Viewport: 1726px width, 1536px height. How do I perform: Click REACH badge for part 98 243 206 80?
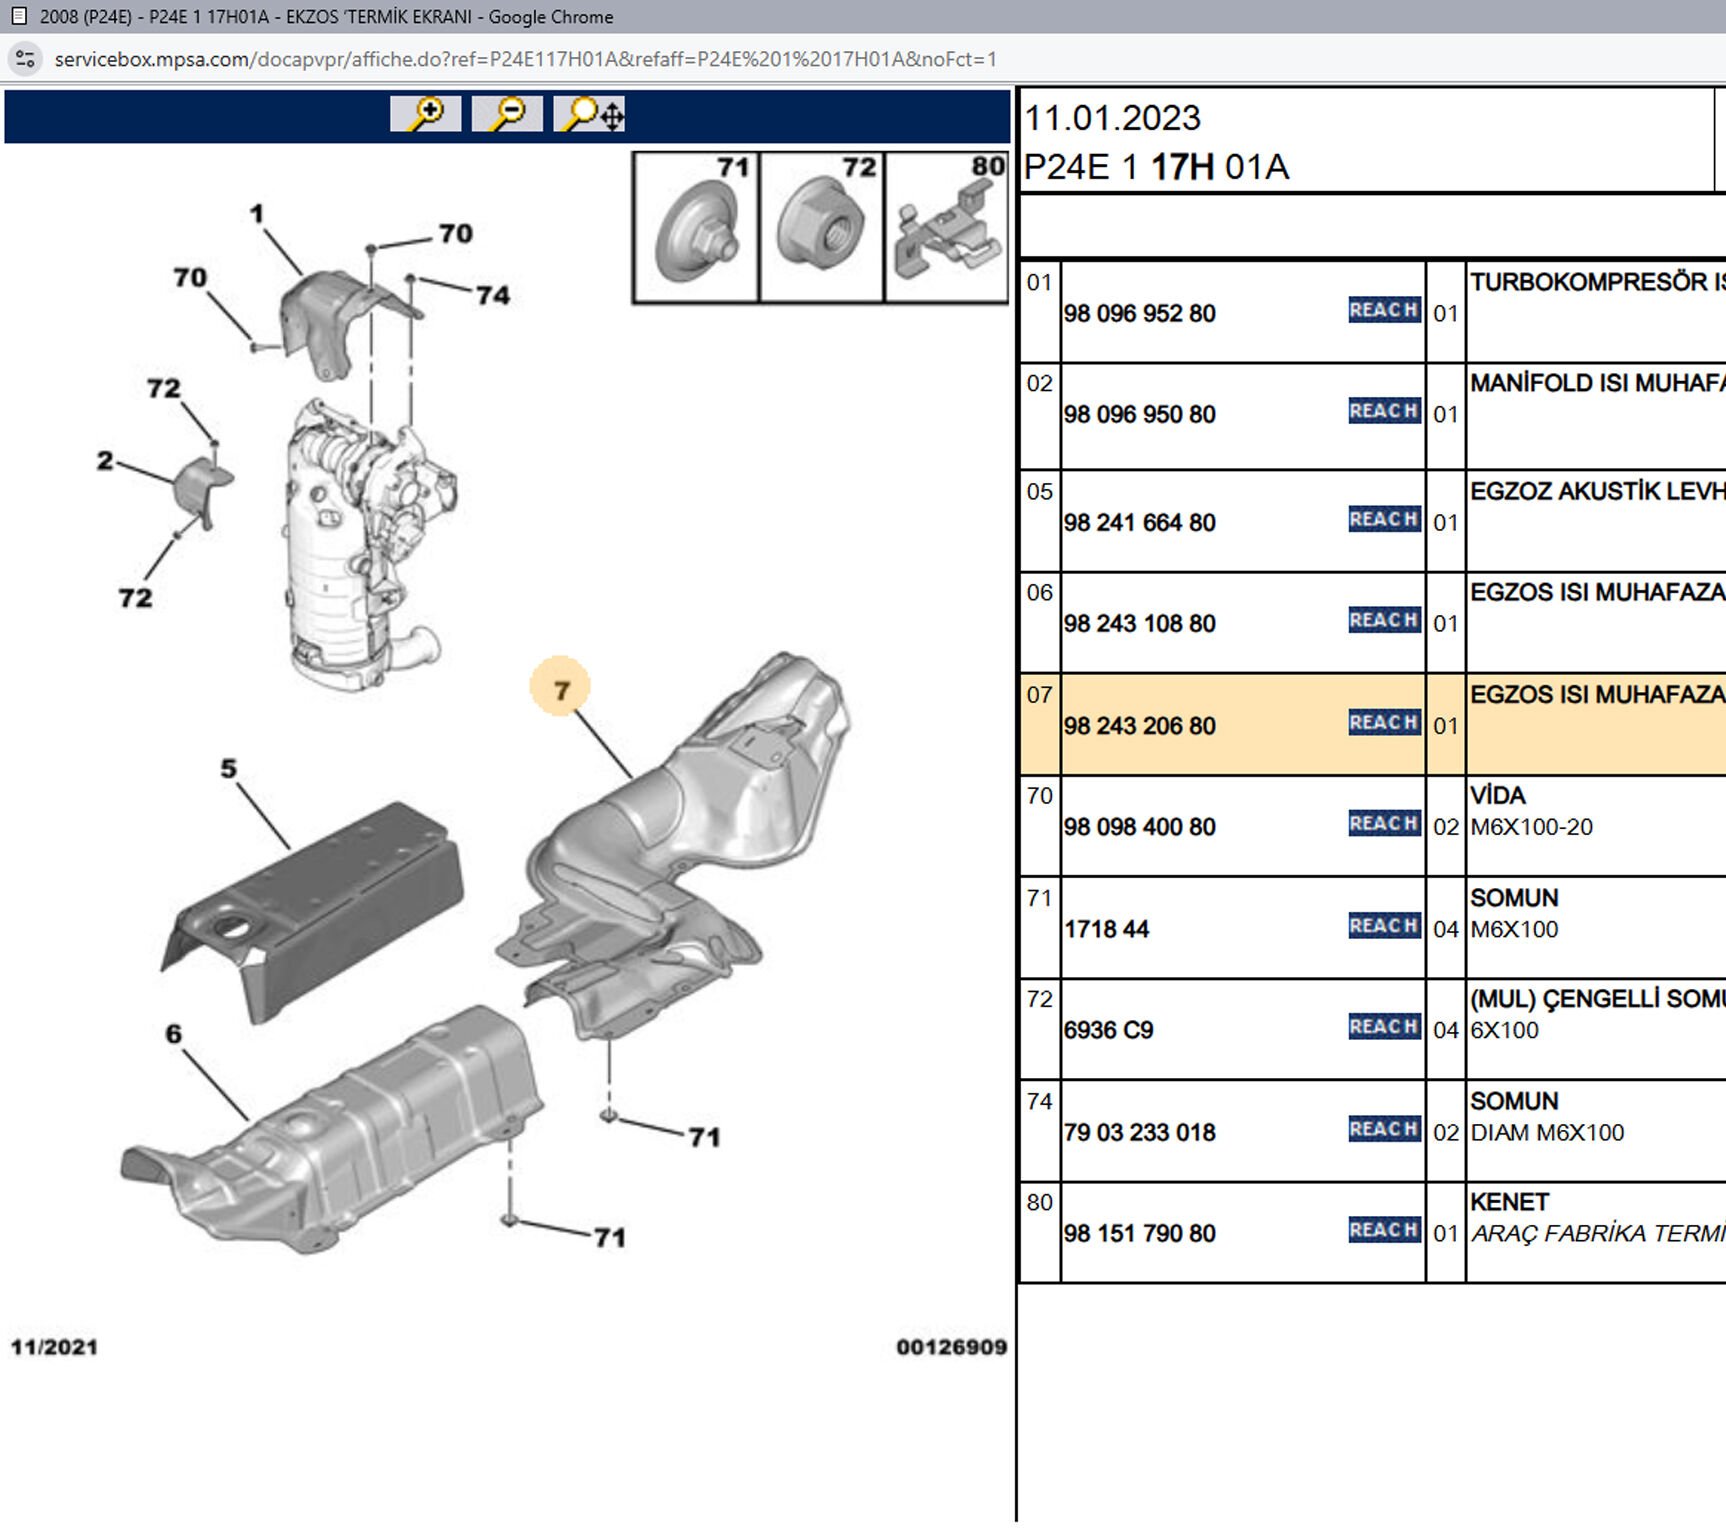click(1384, 723)
